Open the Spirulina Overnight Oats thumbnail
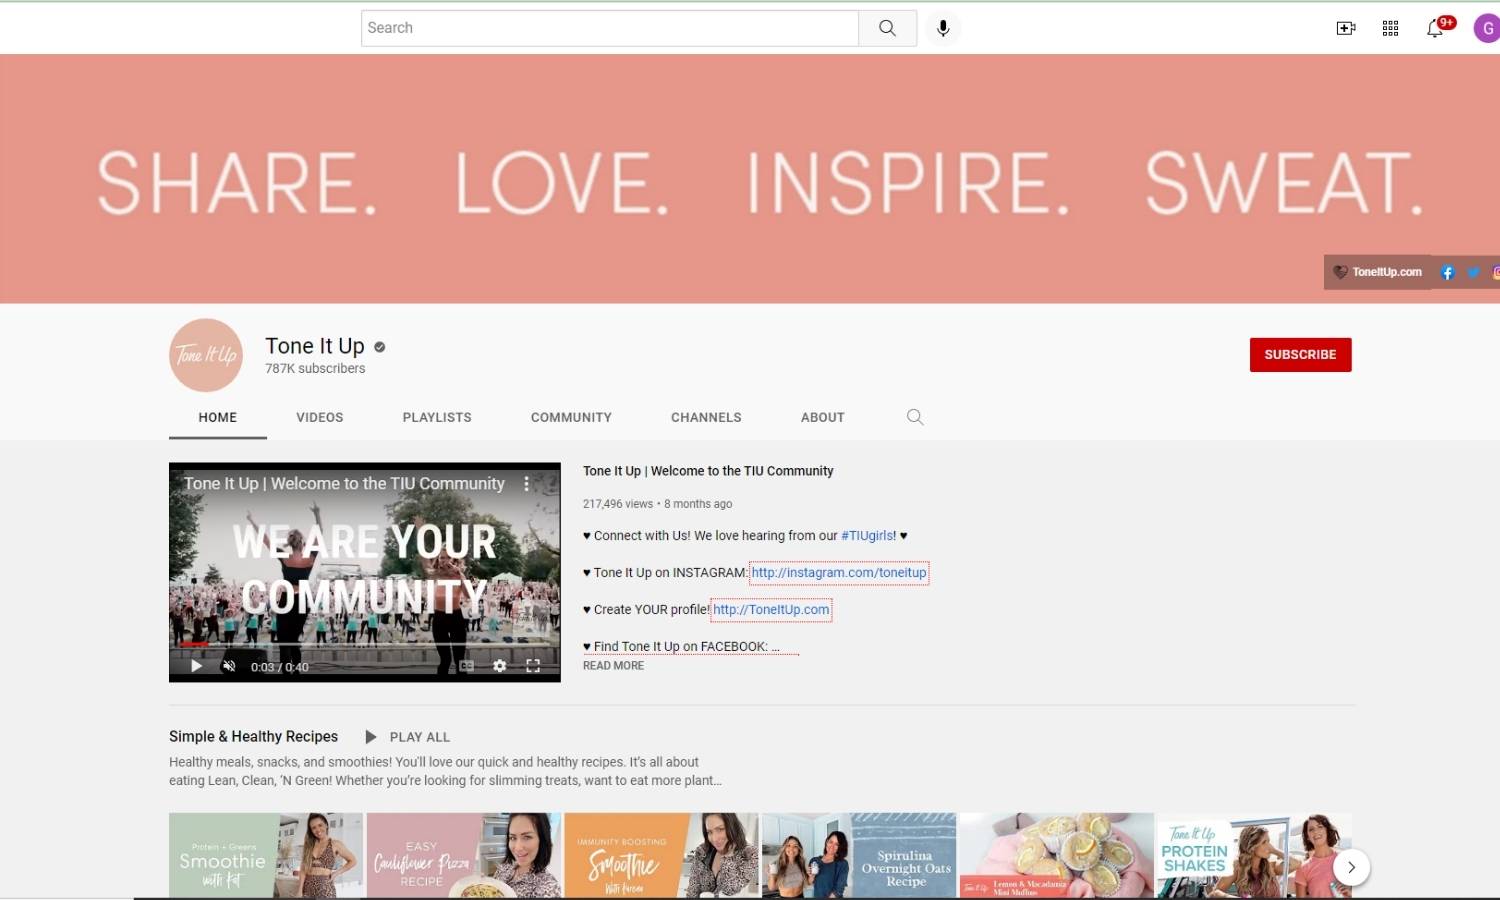The width and height of the screenshot is (1500, 900). click(859, 855)
